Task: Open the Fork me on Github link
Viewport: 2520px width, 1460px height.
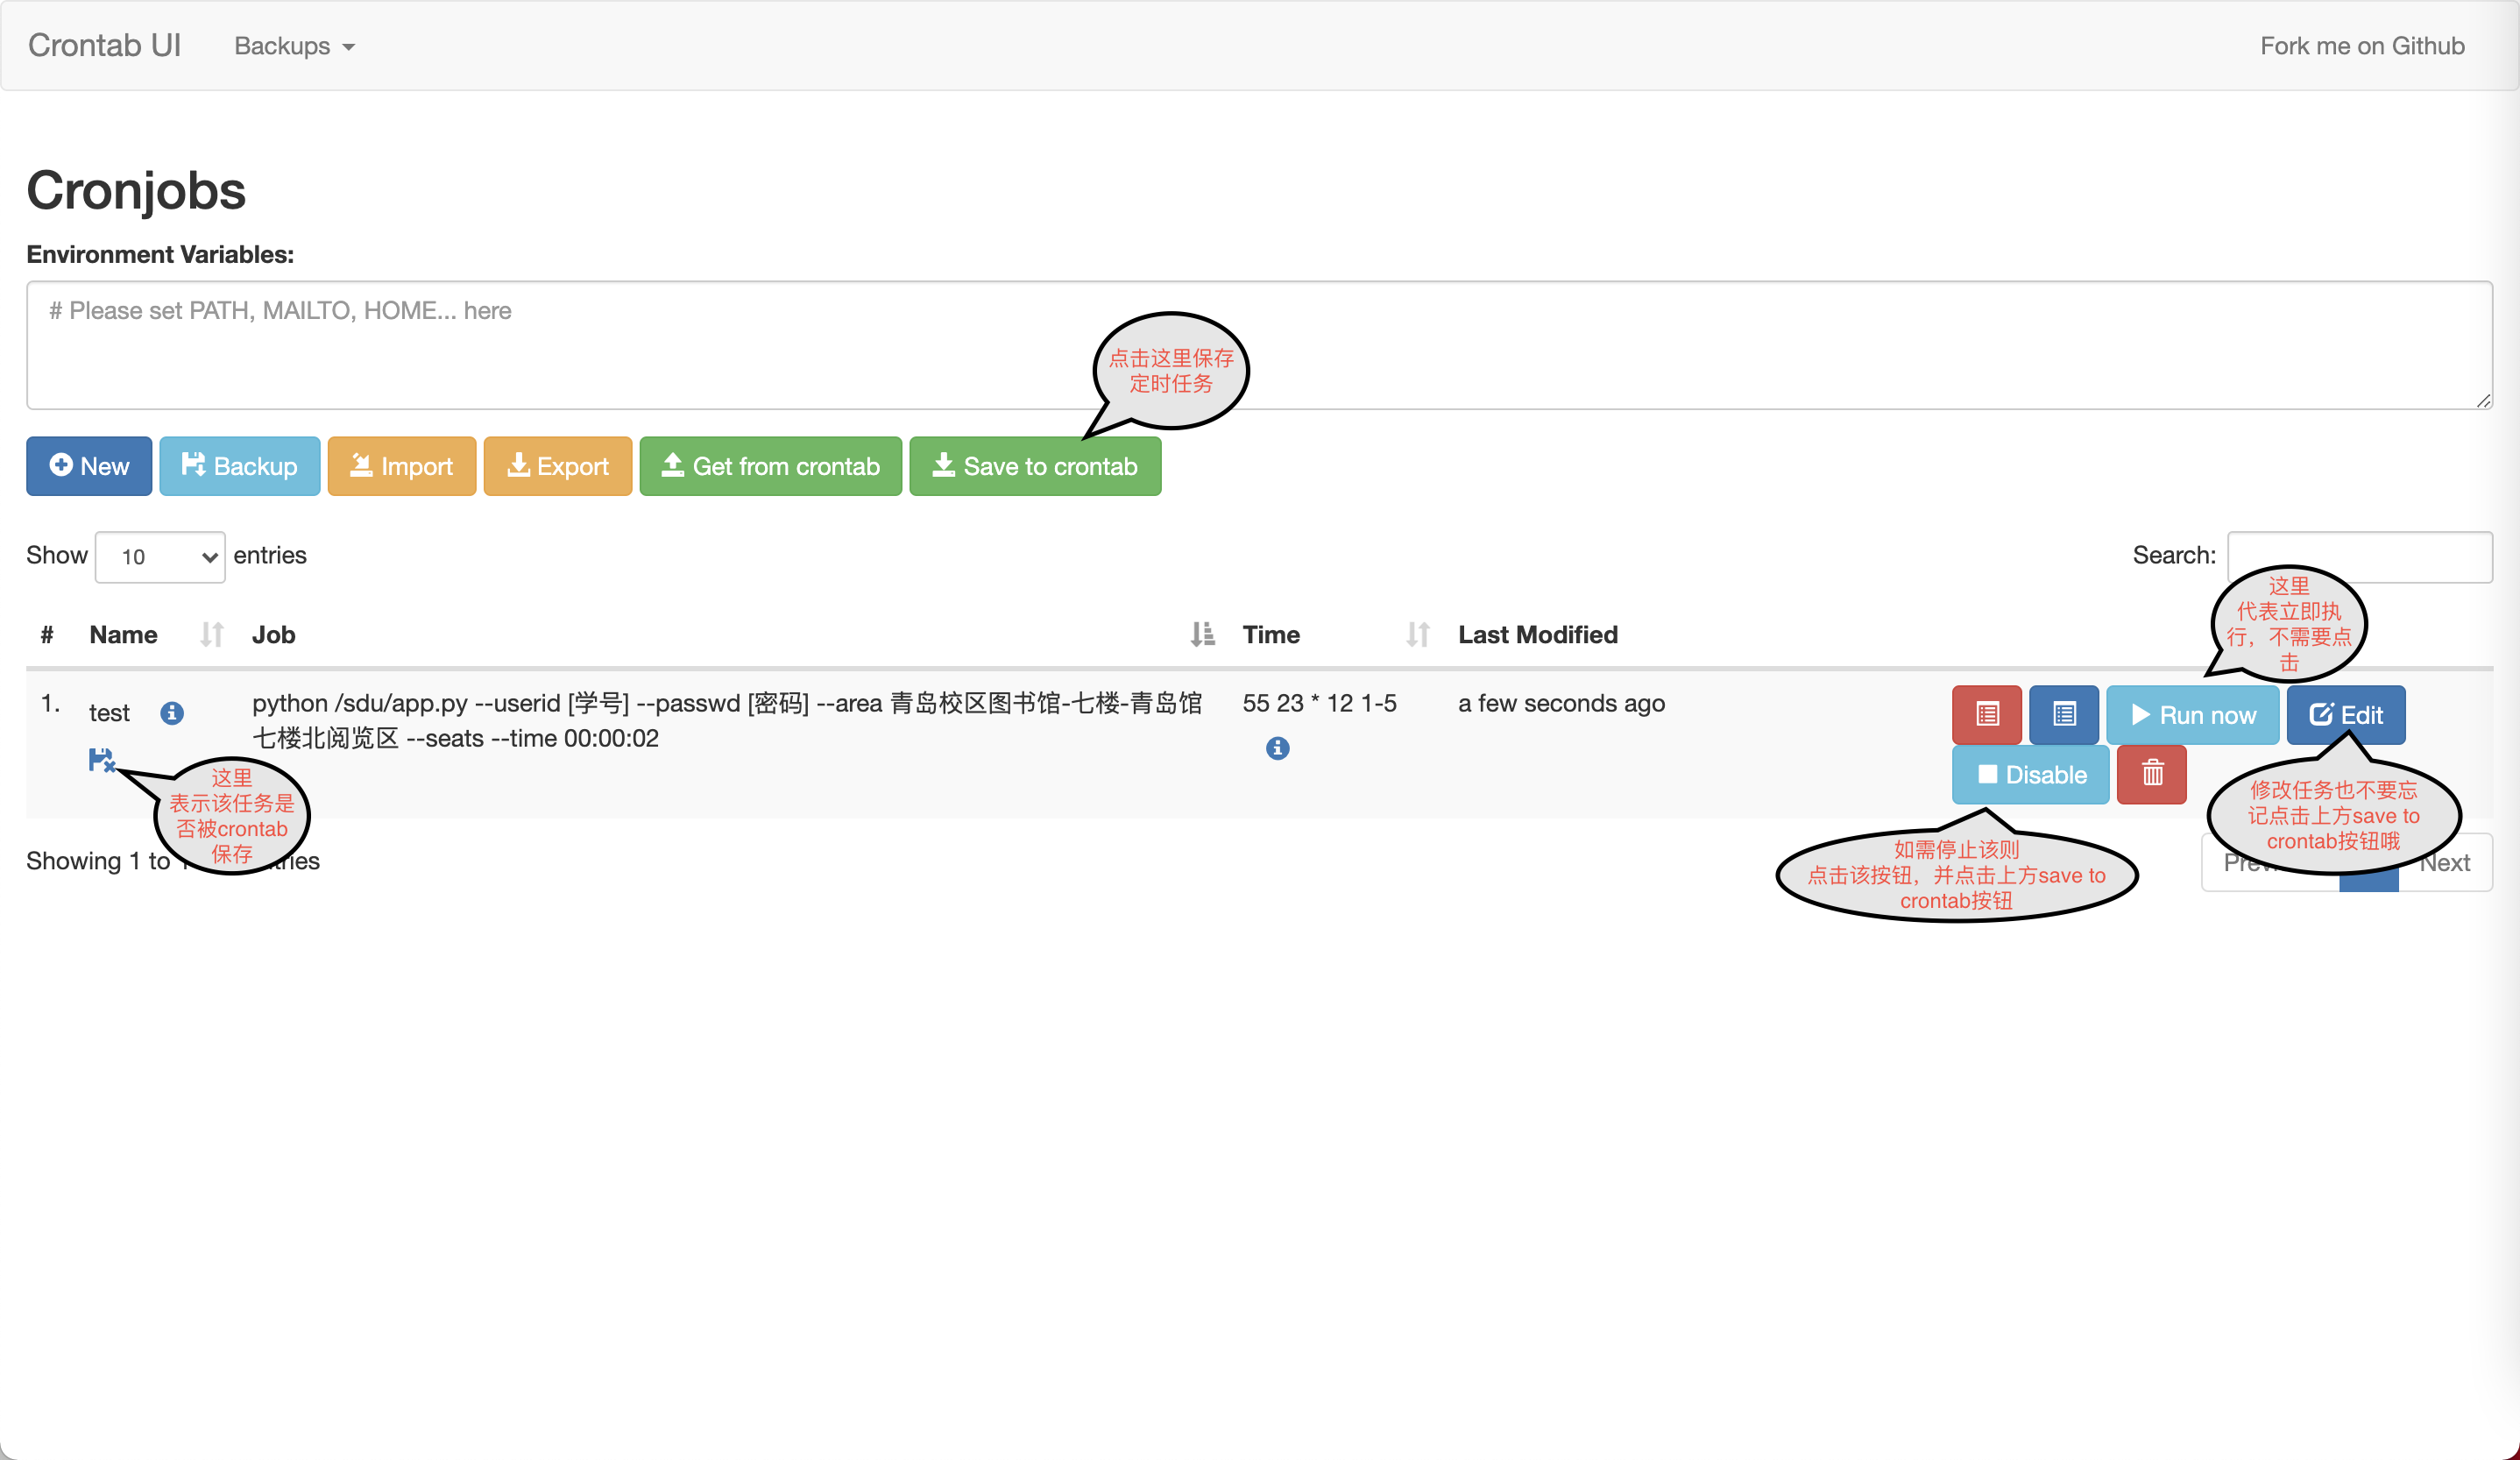Action: tap(2361, 46)
